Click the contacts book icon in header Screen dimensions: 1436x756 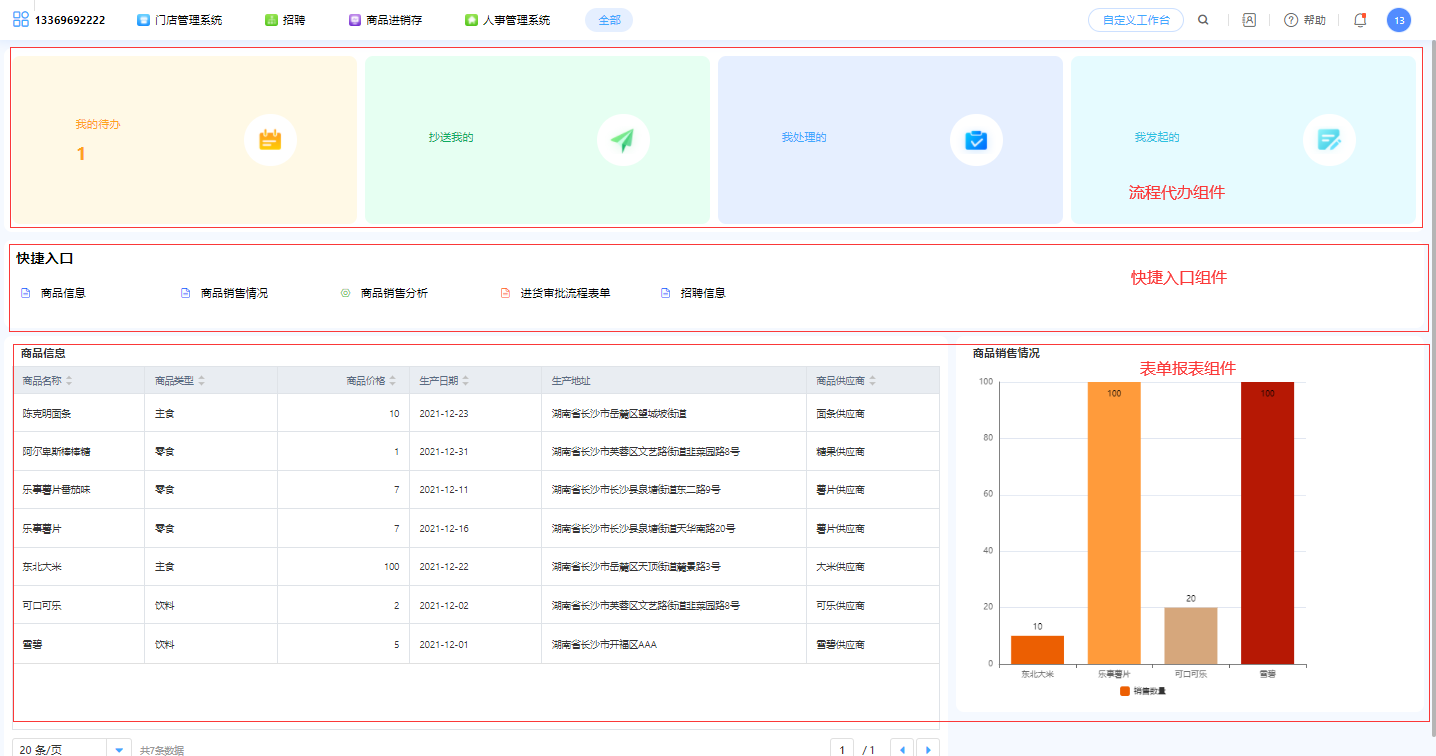pyautogui.click(x=1249, y=20)
